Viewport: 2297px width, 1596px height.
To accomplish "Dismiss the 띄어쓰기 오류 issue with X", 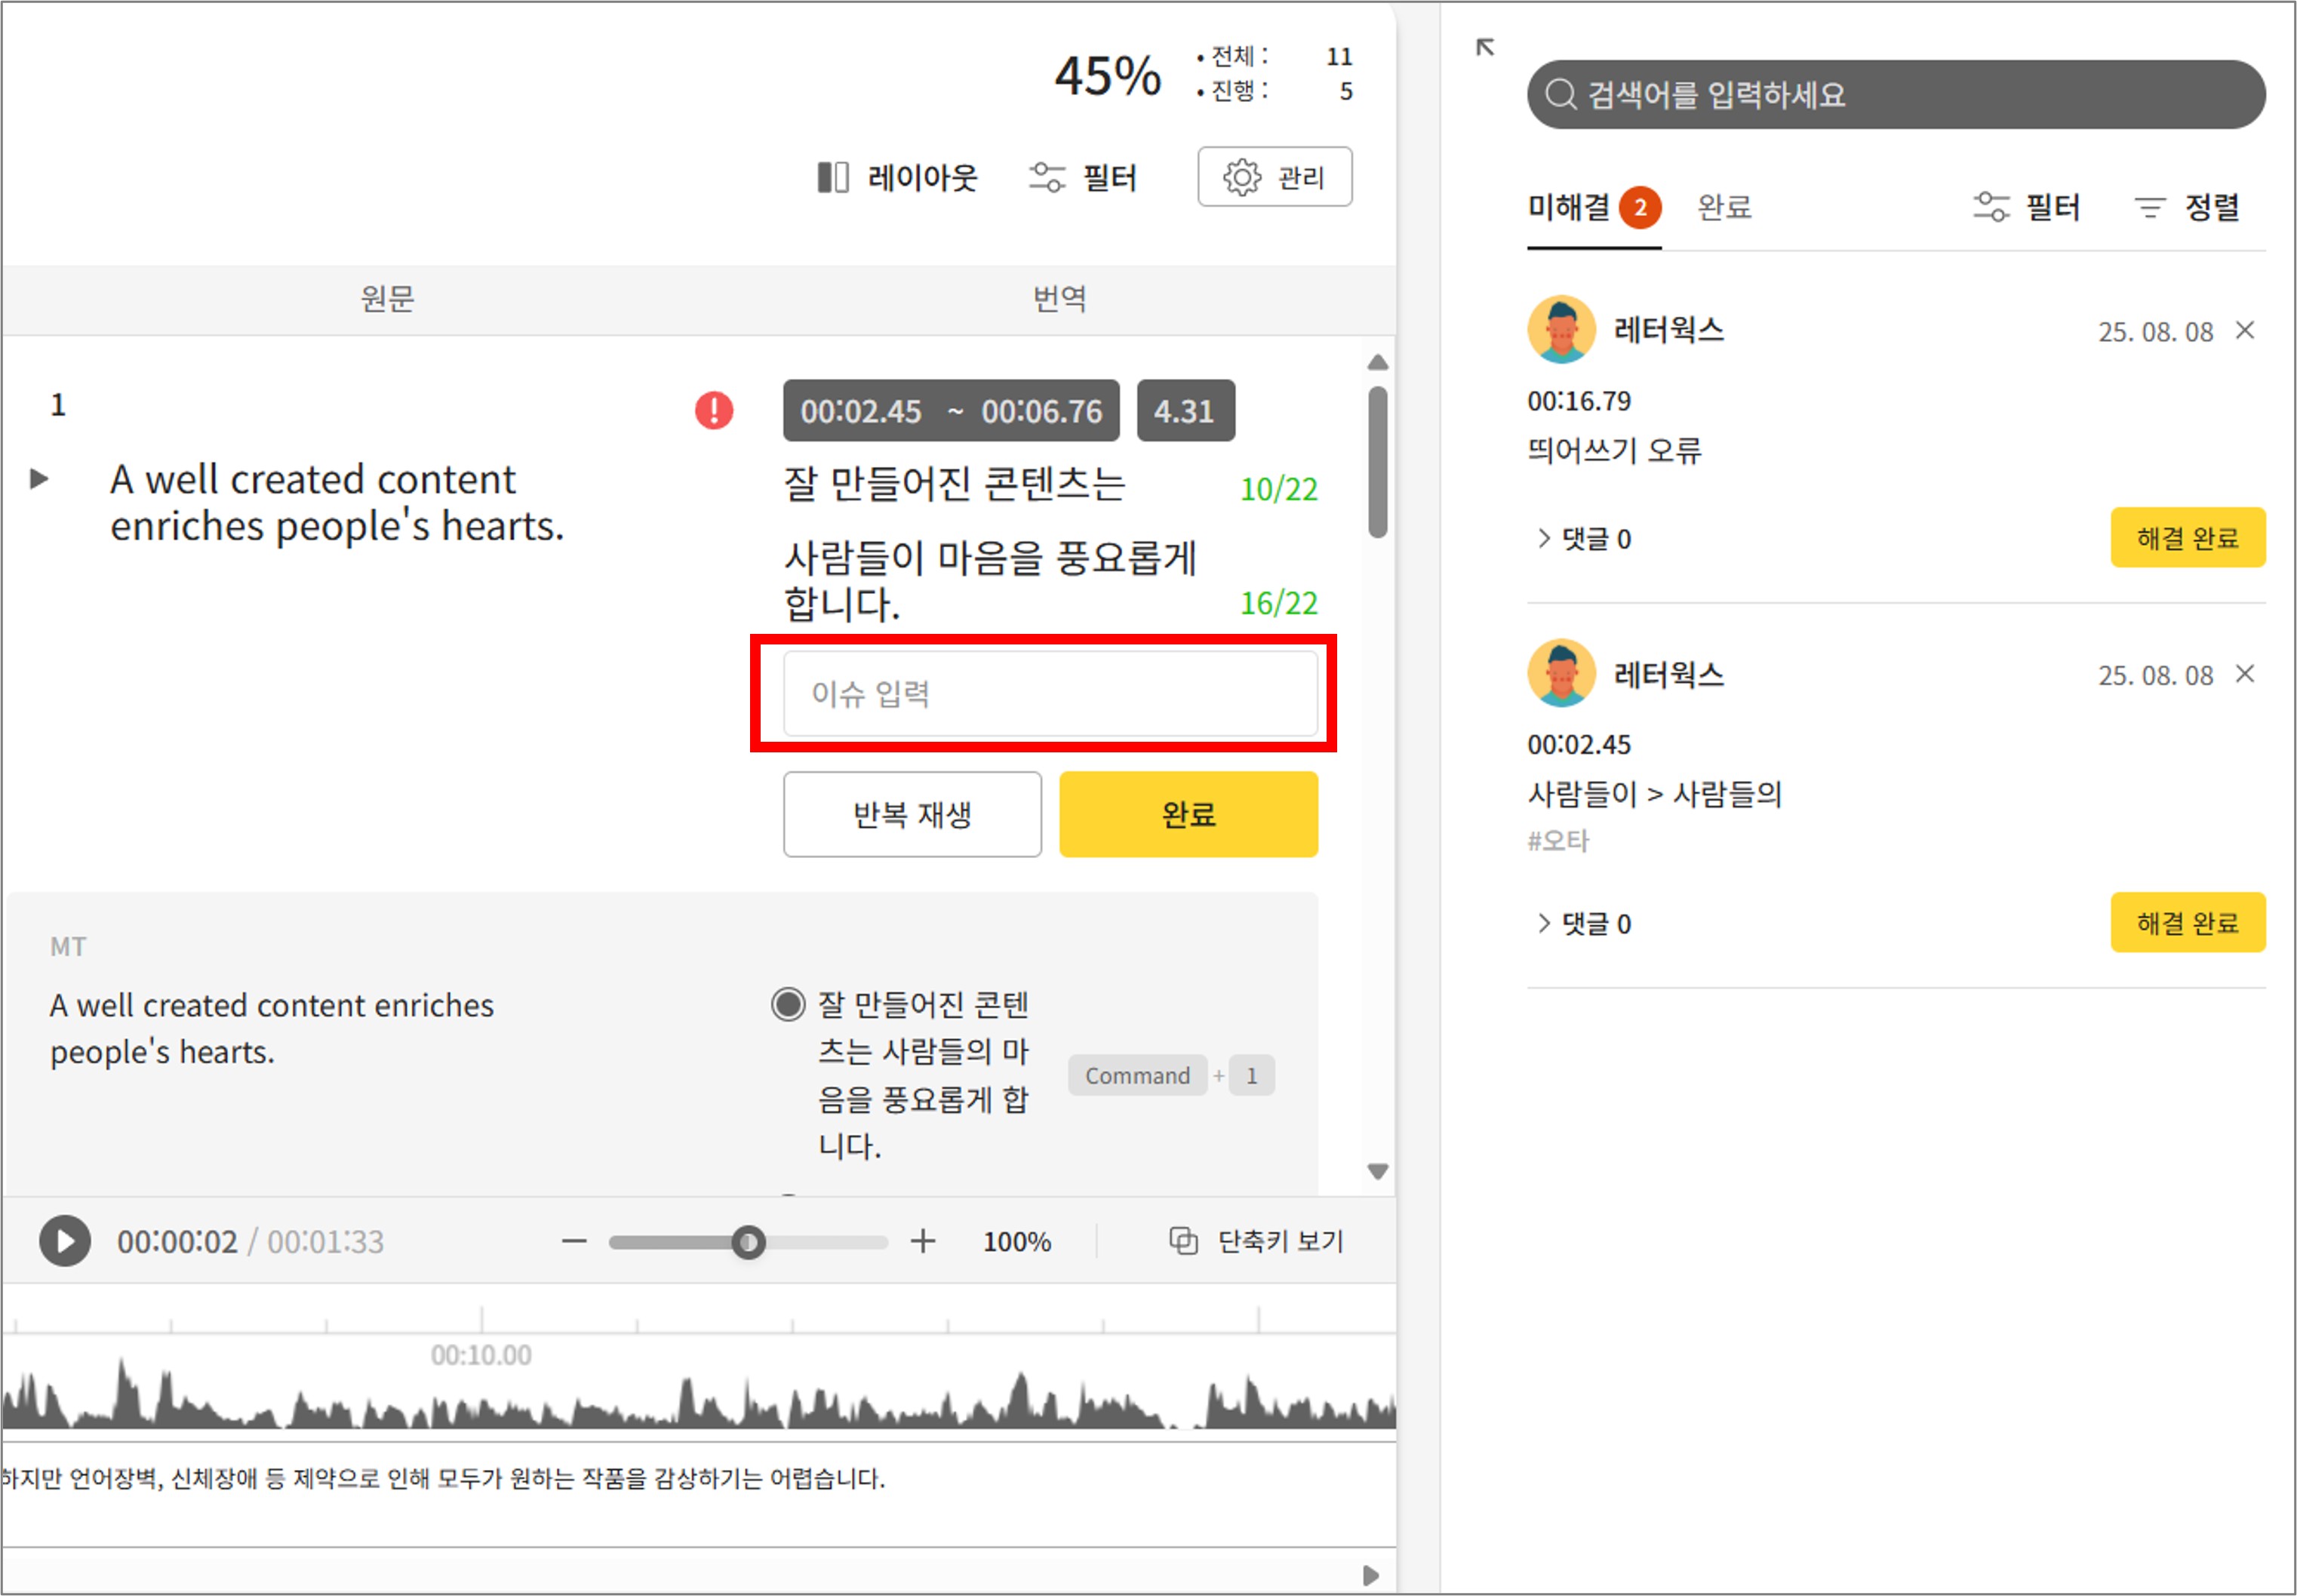I will (2245, 330).
